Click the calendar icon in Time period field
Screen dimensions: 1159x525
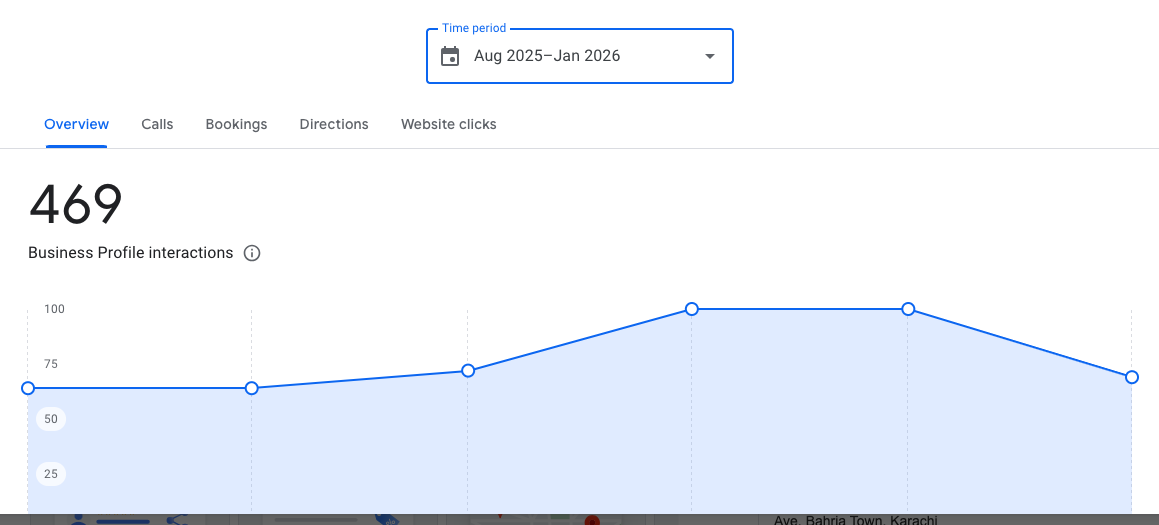[450, 56]
